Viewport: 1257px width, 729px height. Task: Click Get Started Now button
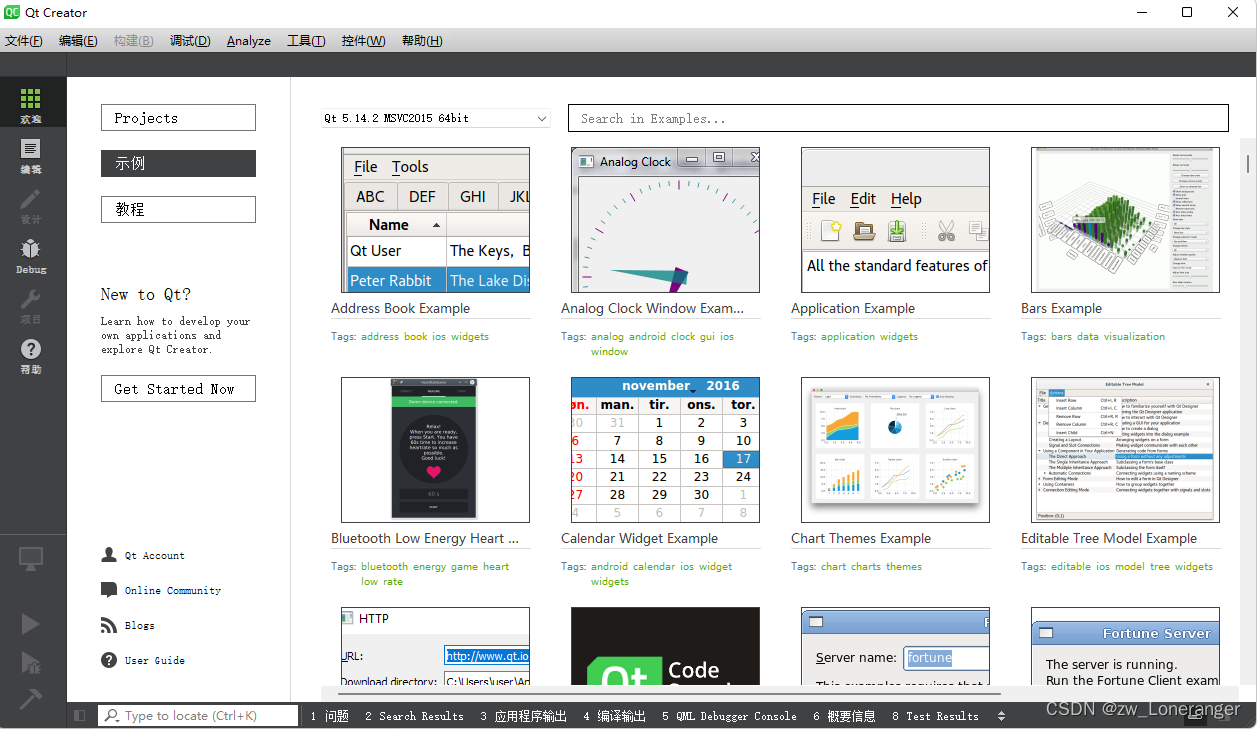[x=178, y=389]
